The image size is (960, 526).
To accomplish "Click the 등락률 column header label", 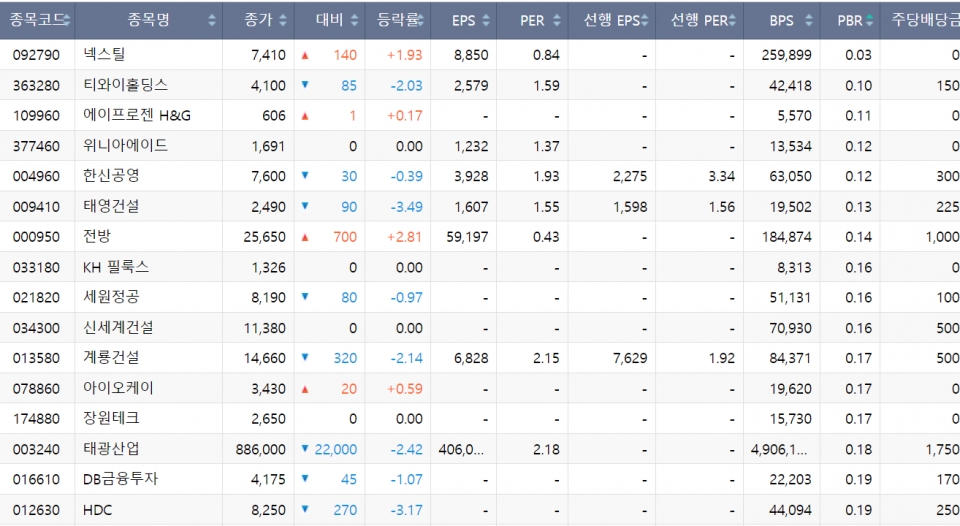I will coord(398,20).
